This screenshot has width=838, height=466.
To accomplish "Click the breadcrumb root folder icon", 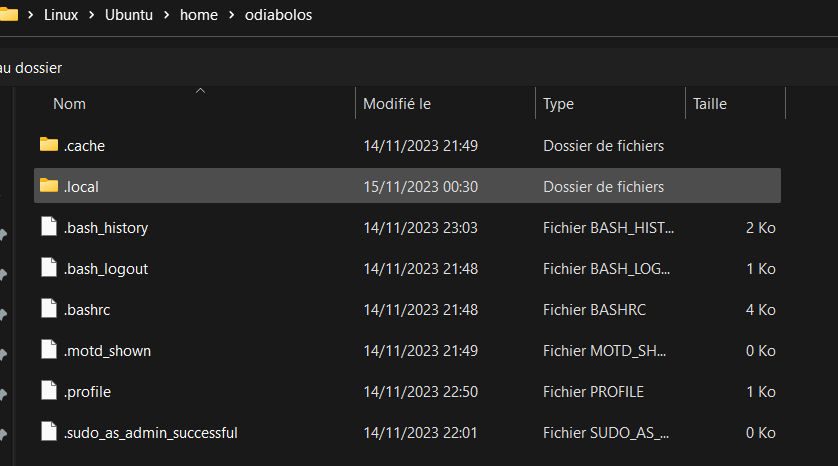I will [9, 14].
